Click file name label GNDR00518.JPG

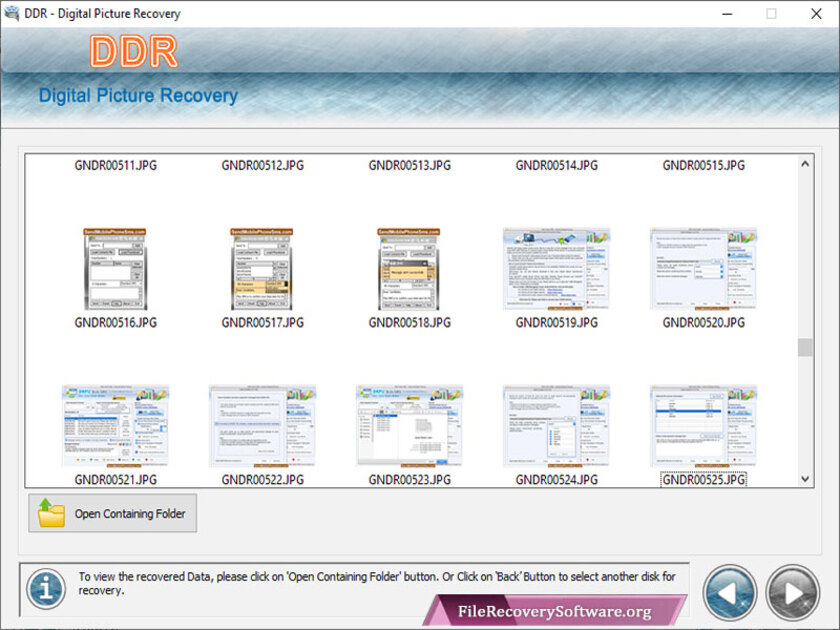click(x=409, y=322)
